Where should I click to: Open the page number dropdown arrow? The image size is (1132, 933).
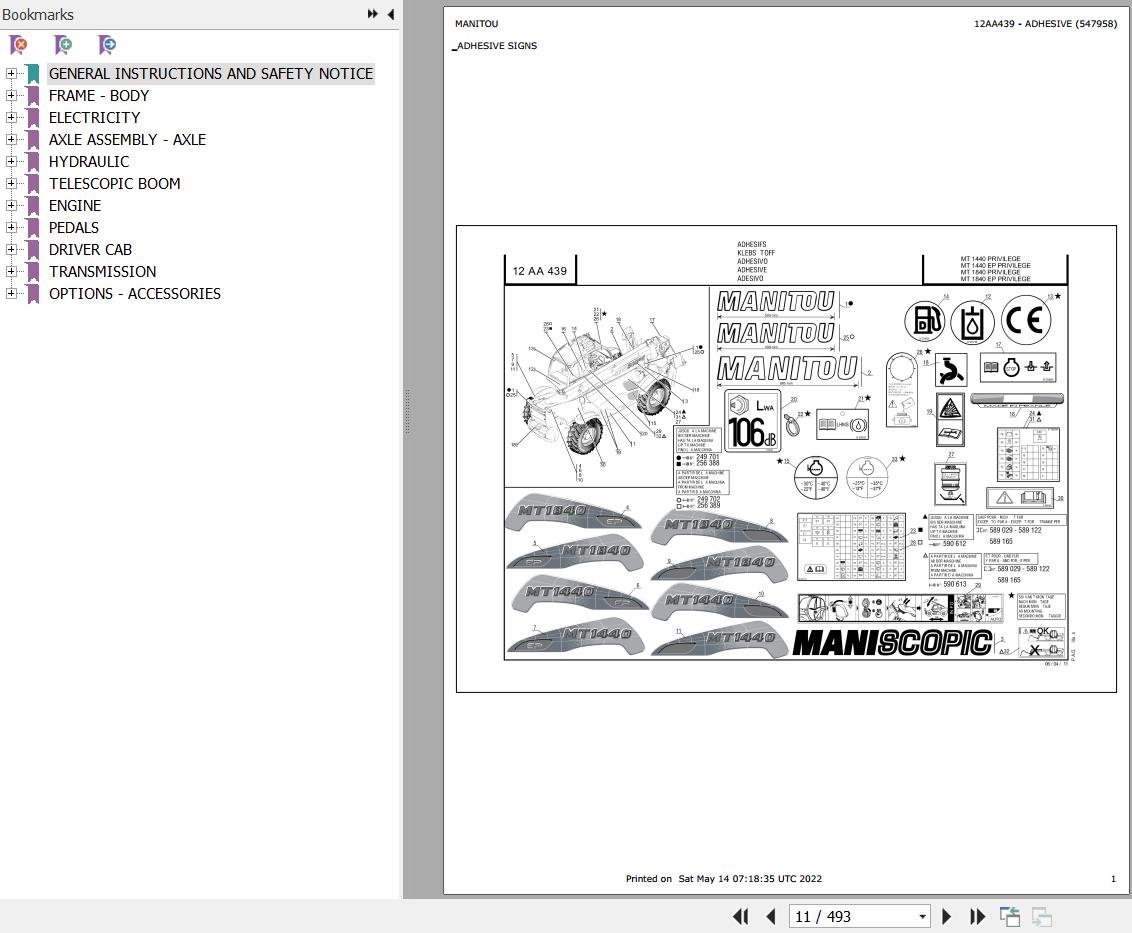[x=922, y=917]
